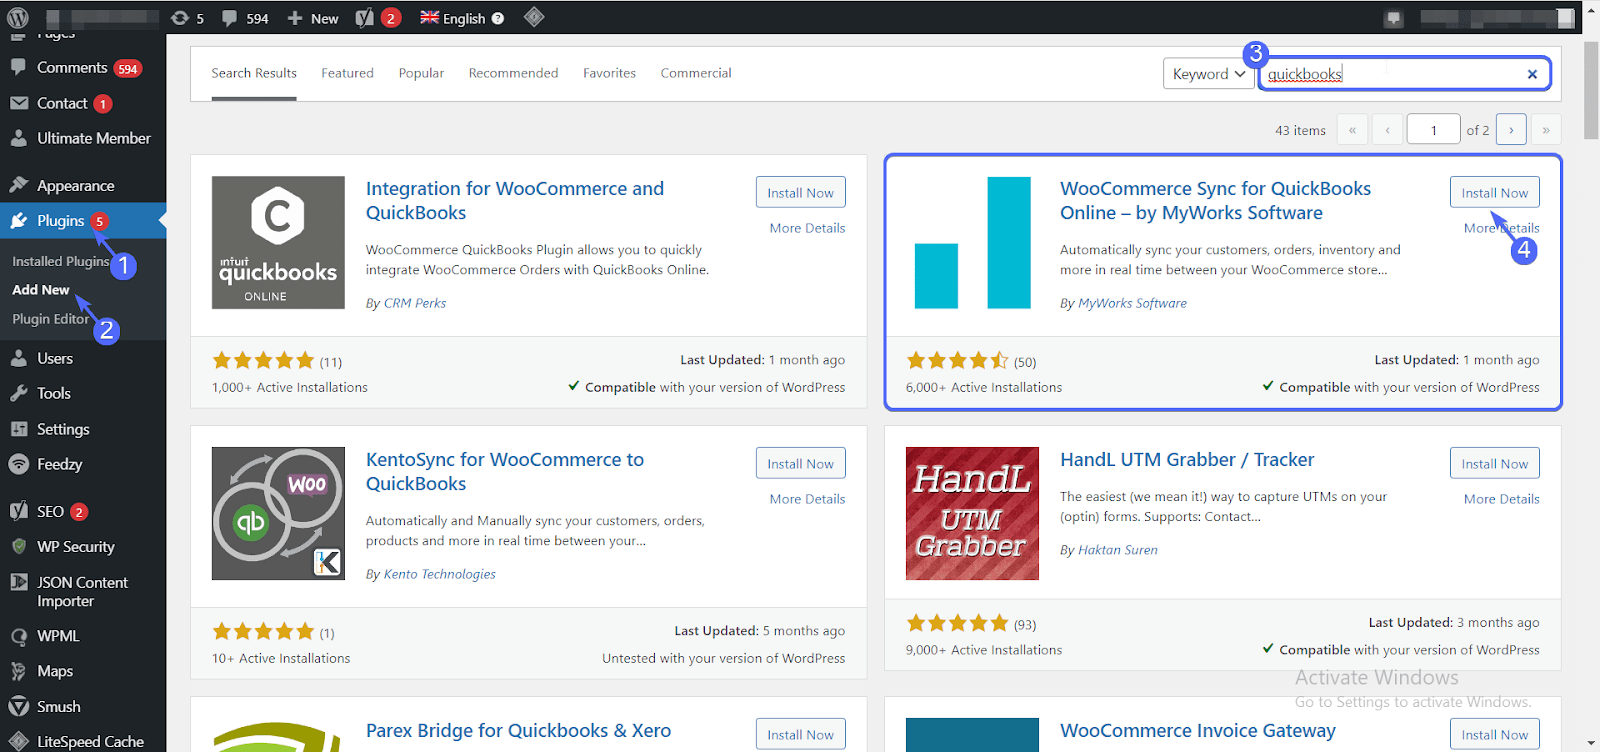Open JSON Content Importer menu

click(83, 591)
